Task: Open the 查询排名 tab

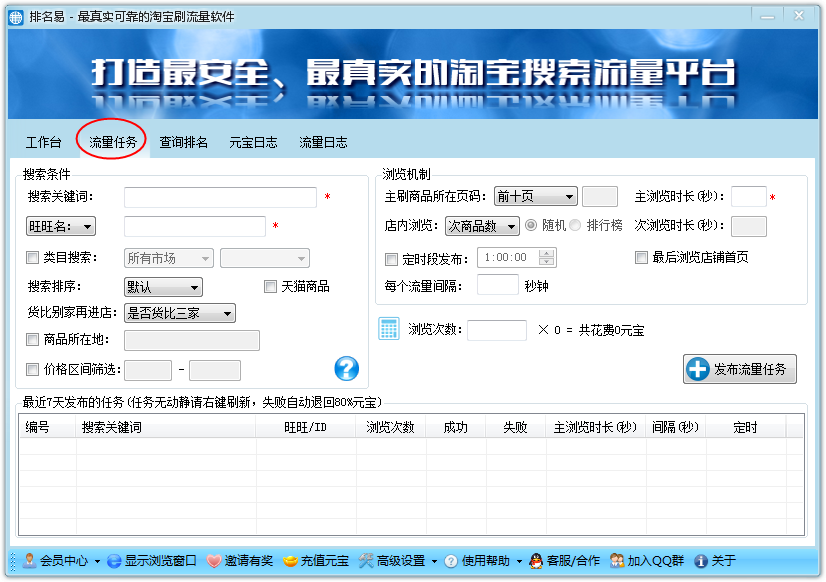Action: (183, 142)
